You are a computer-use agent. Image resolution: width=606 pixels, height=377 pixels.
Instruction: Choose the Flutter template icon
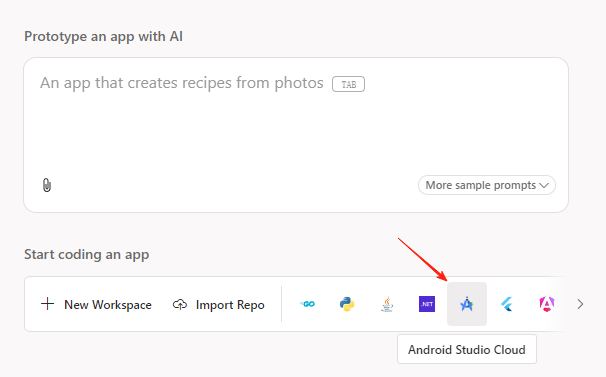[x=507, y=304]
